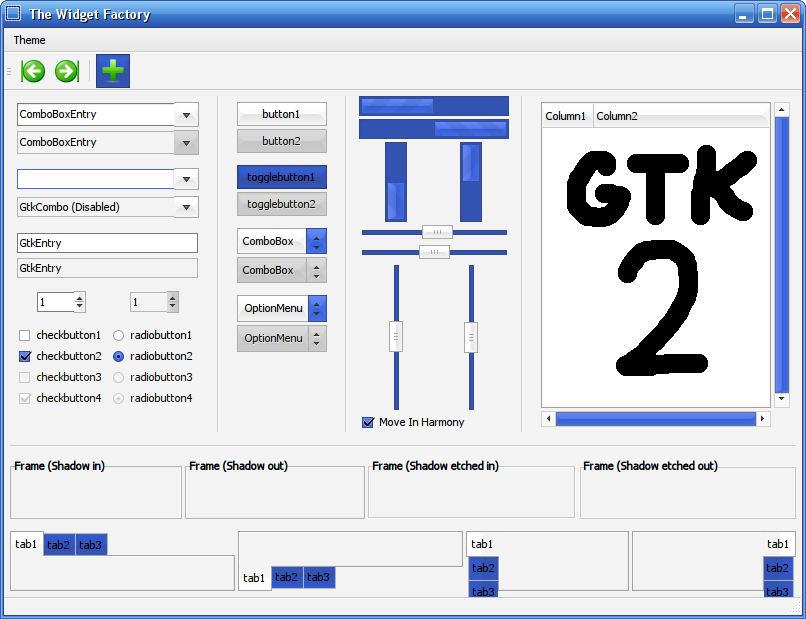Click the upper horizontal slider handle
806x619 pixels.
[437, 232]
